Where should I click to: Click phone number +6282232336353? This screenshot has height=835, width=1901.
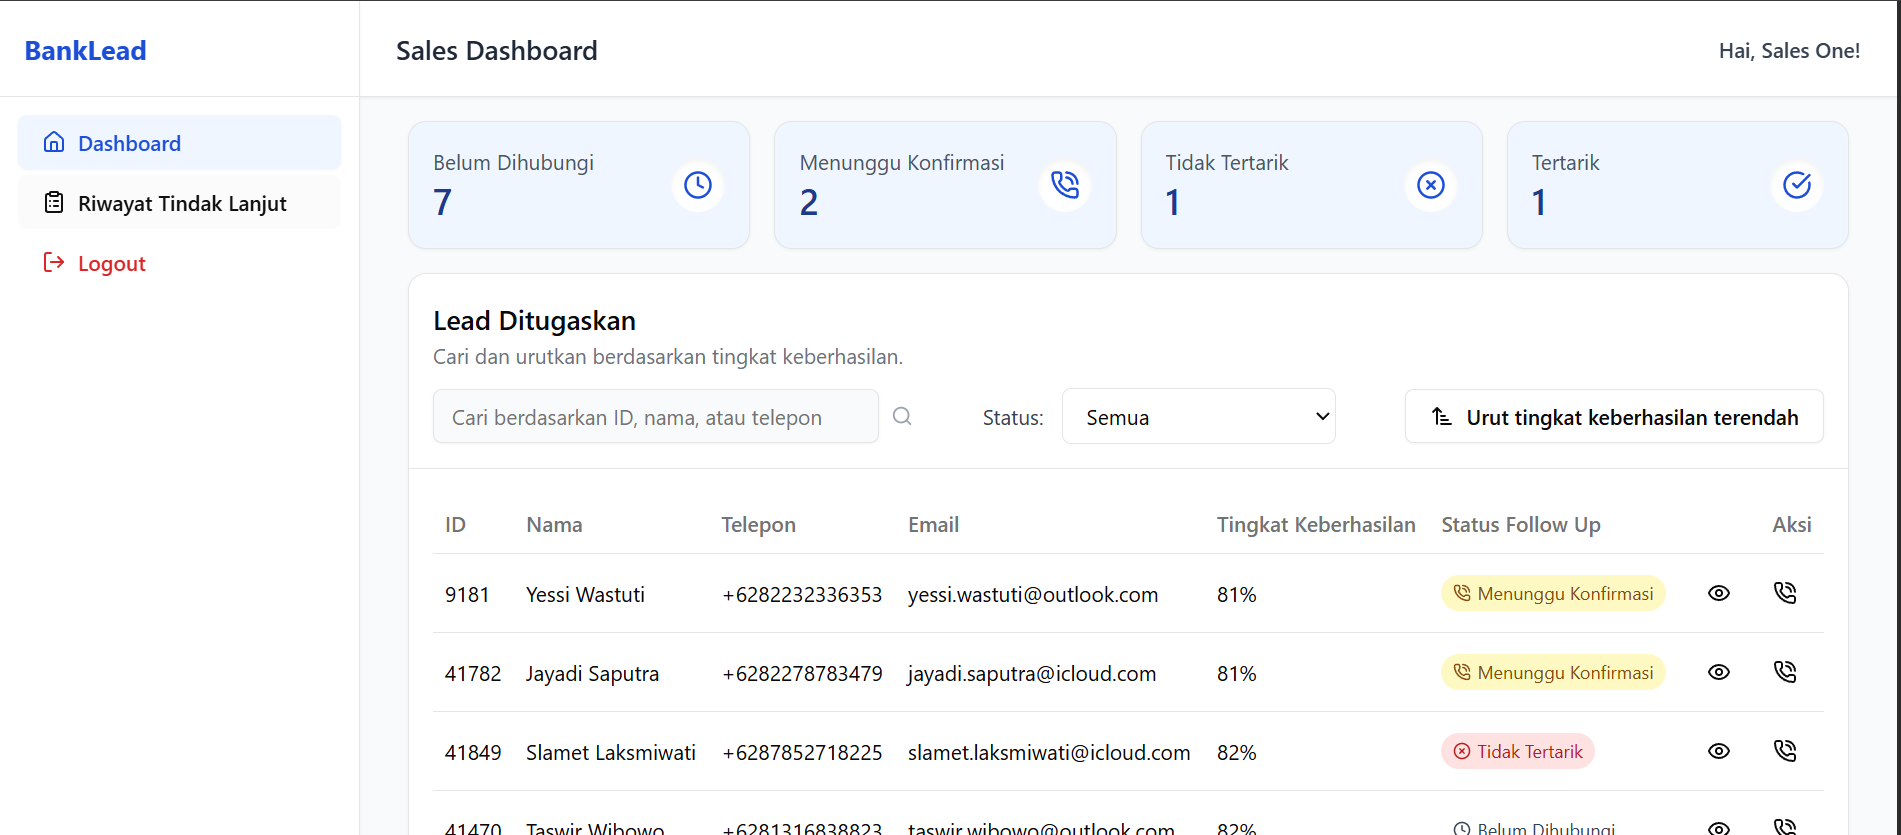[x=802, y=594]
